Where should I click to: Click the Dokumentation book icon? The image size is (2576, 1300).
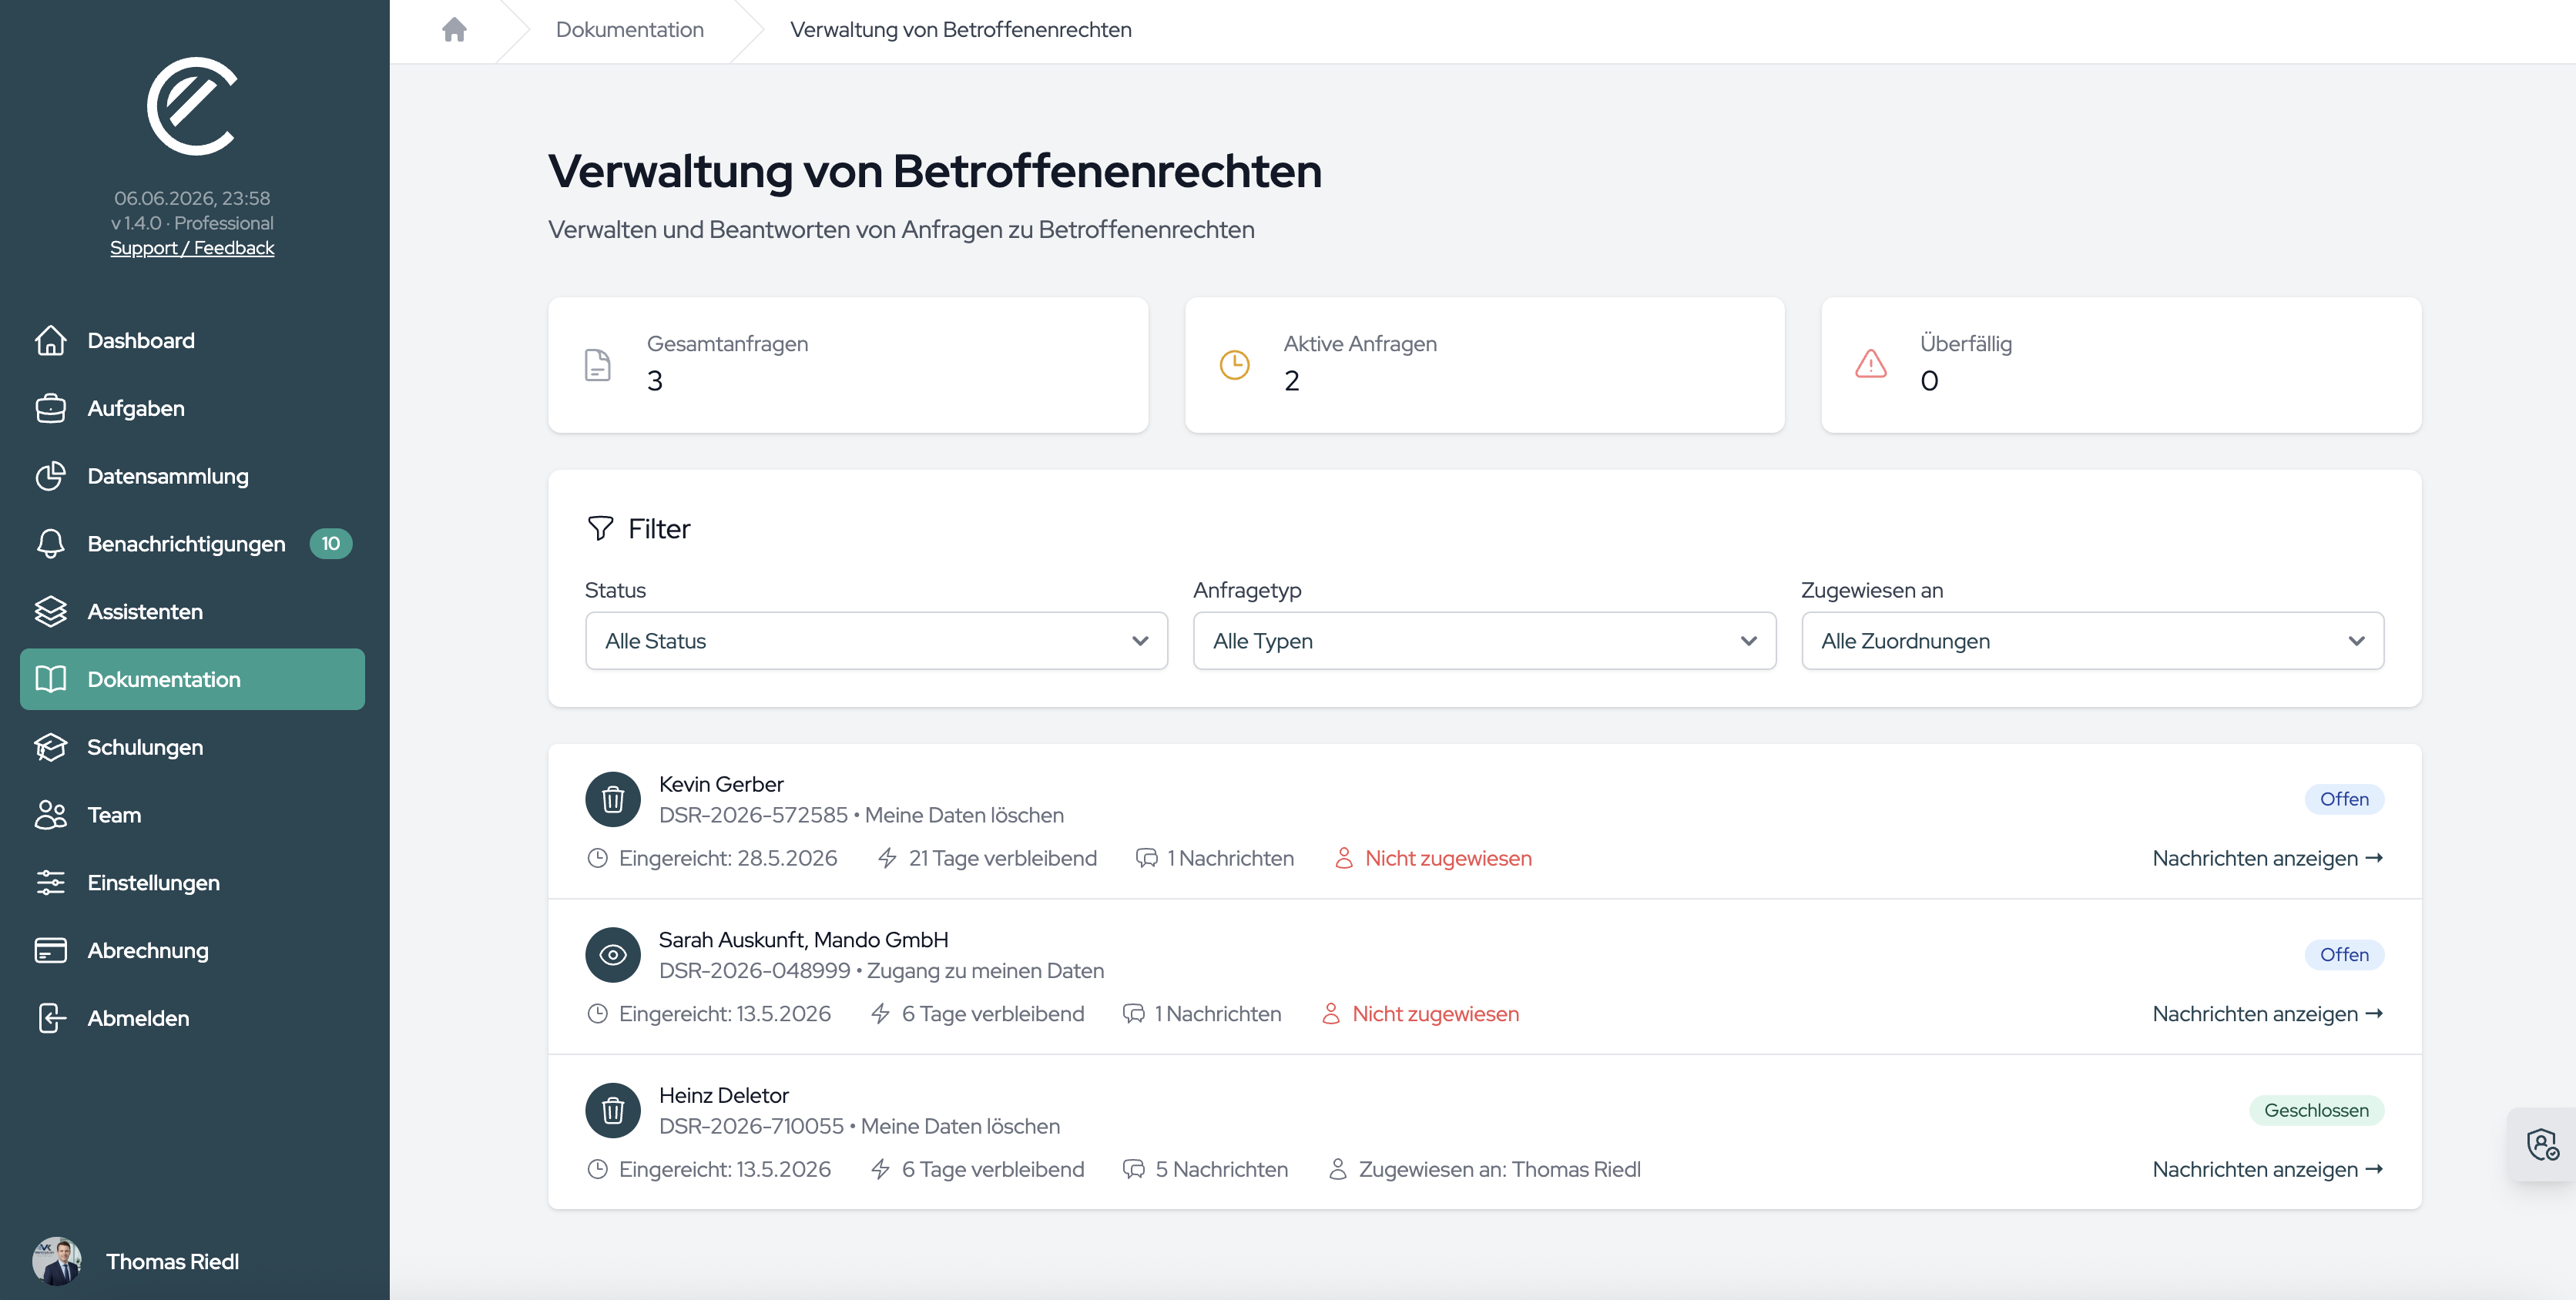point(51,679)
